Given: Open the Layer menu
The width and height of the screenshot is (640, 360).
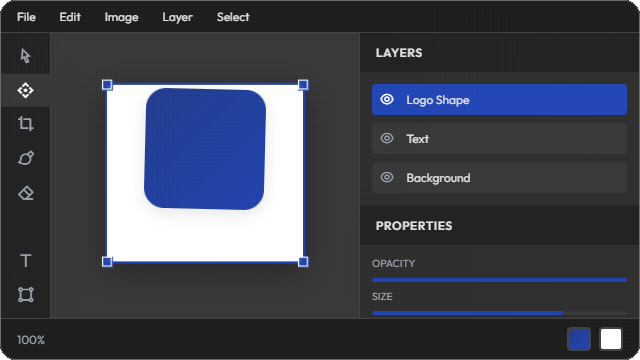Looking at the screenshot, I should point(177,17).
